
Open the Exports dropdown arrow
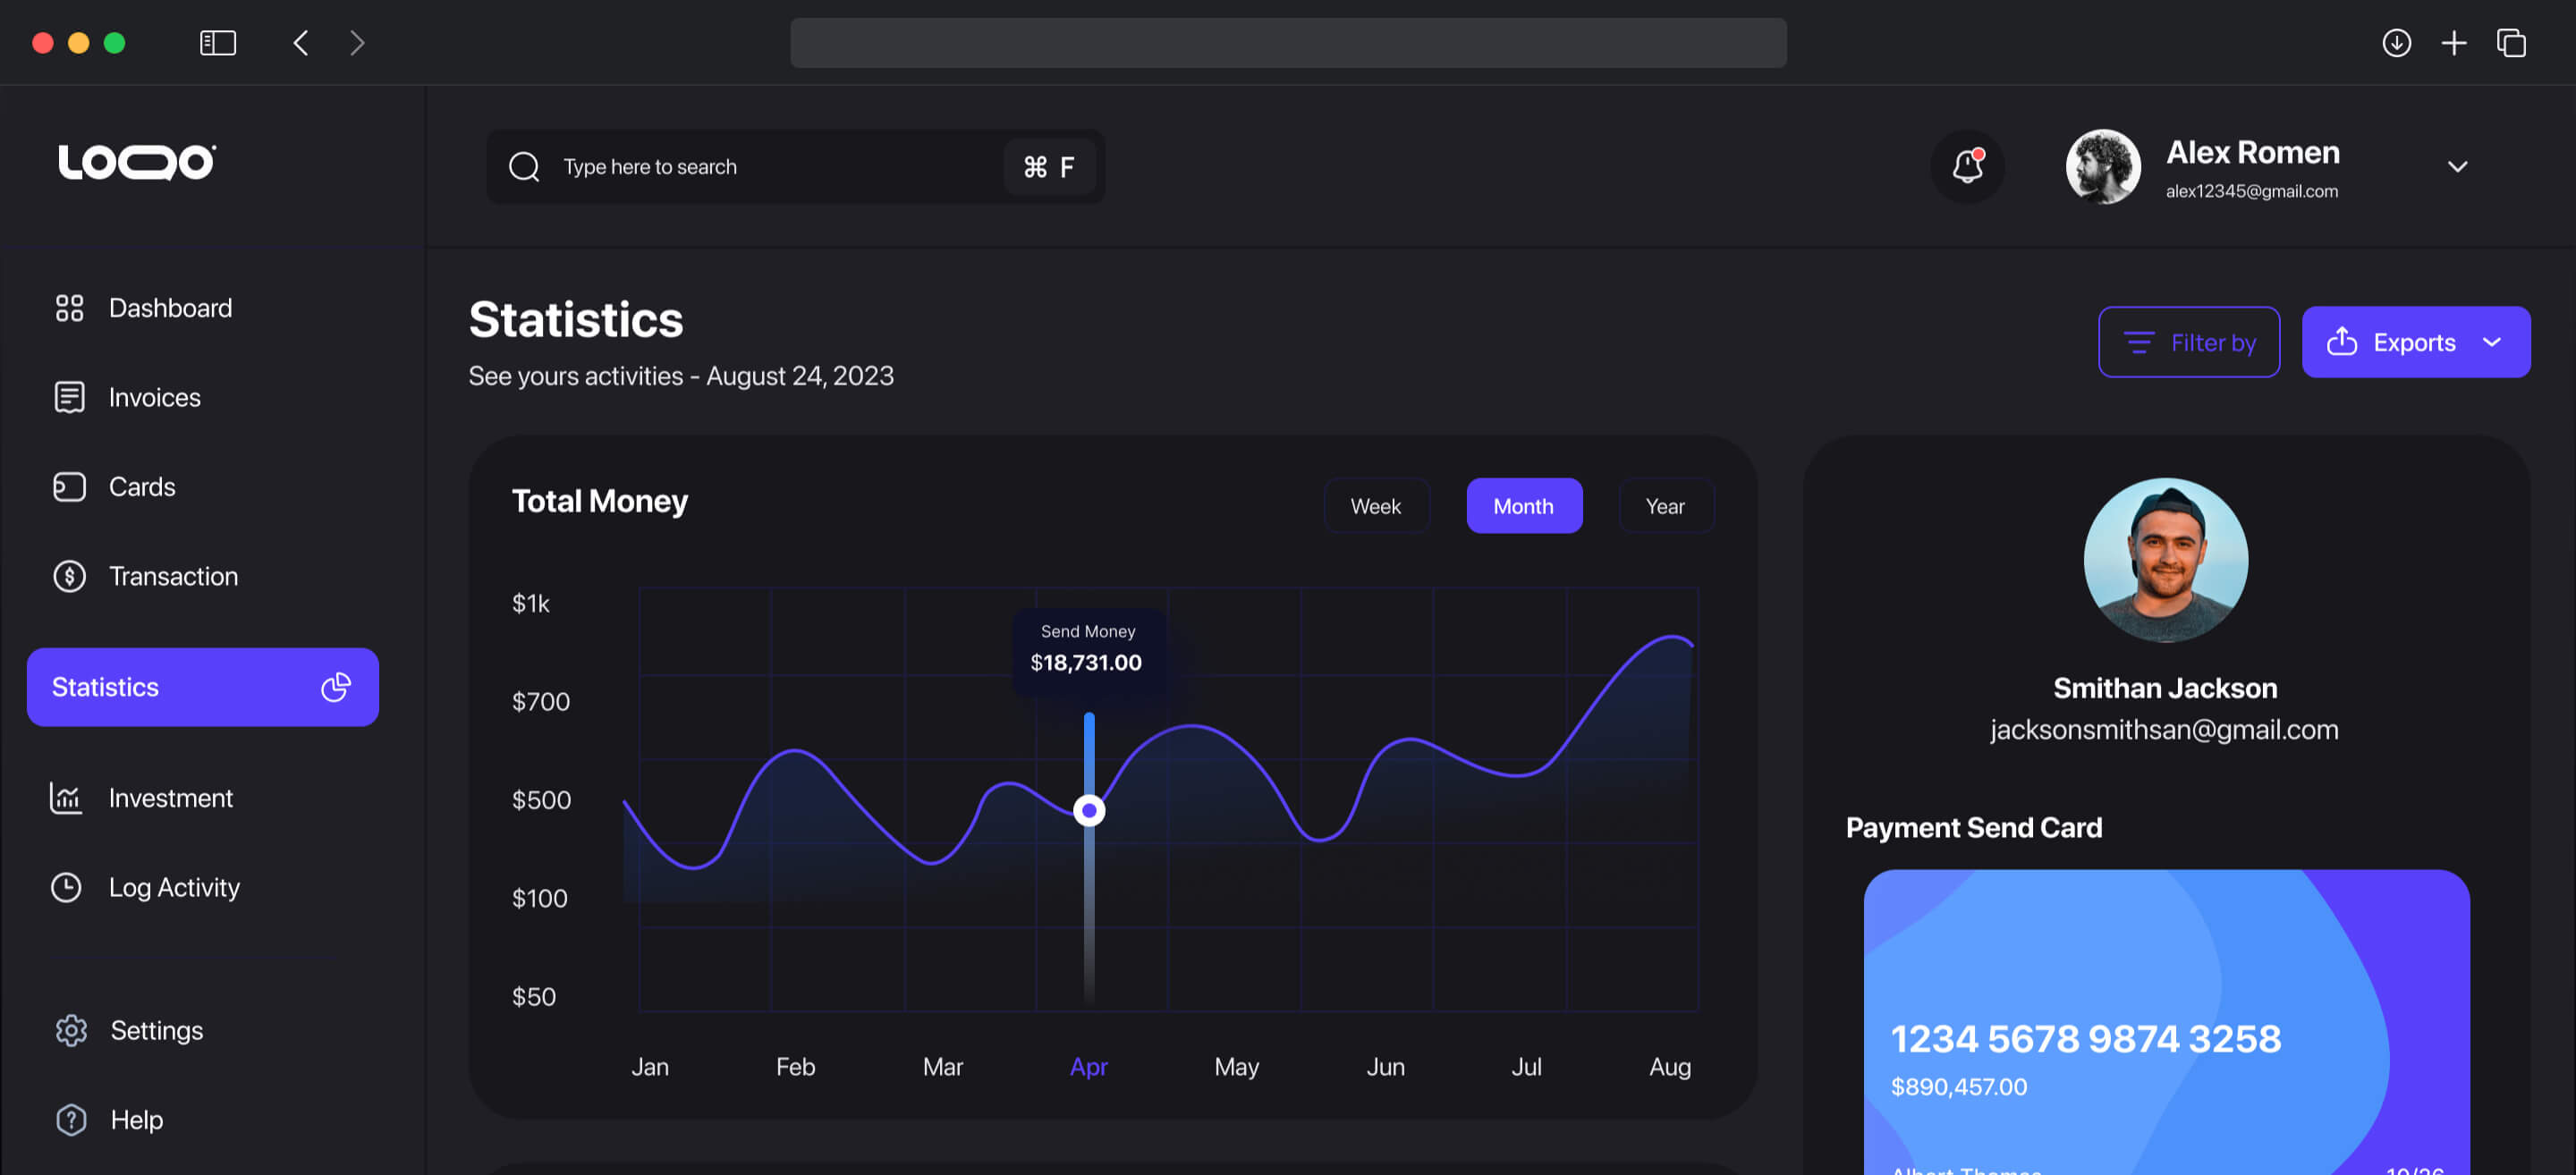pos(2492,342)
